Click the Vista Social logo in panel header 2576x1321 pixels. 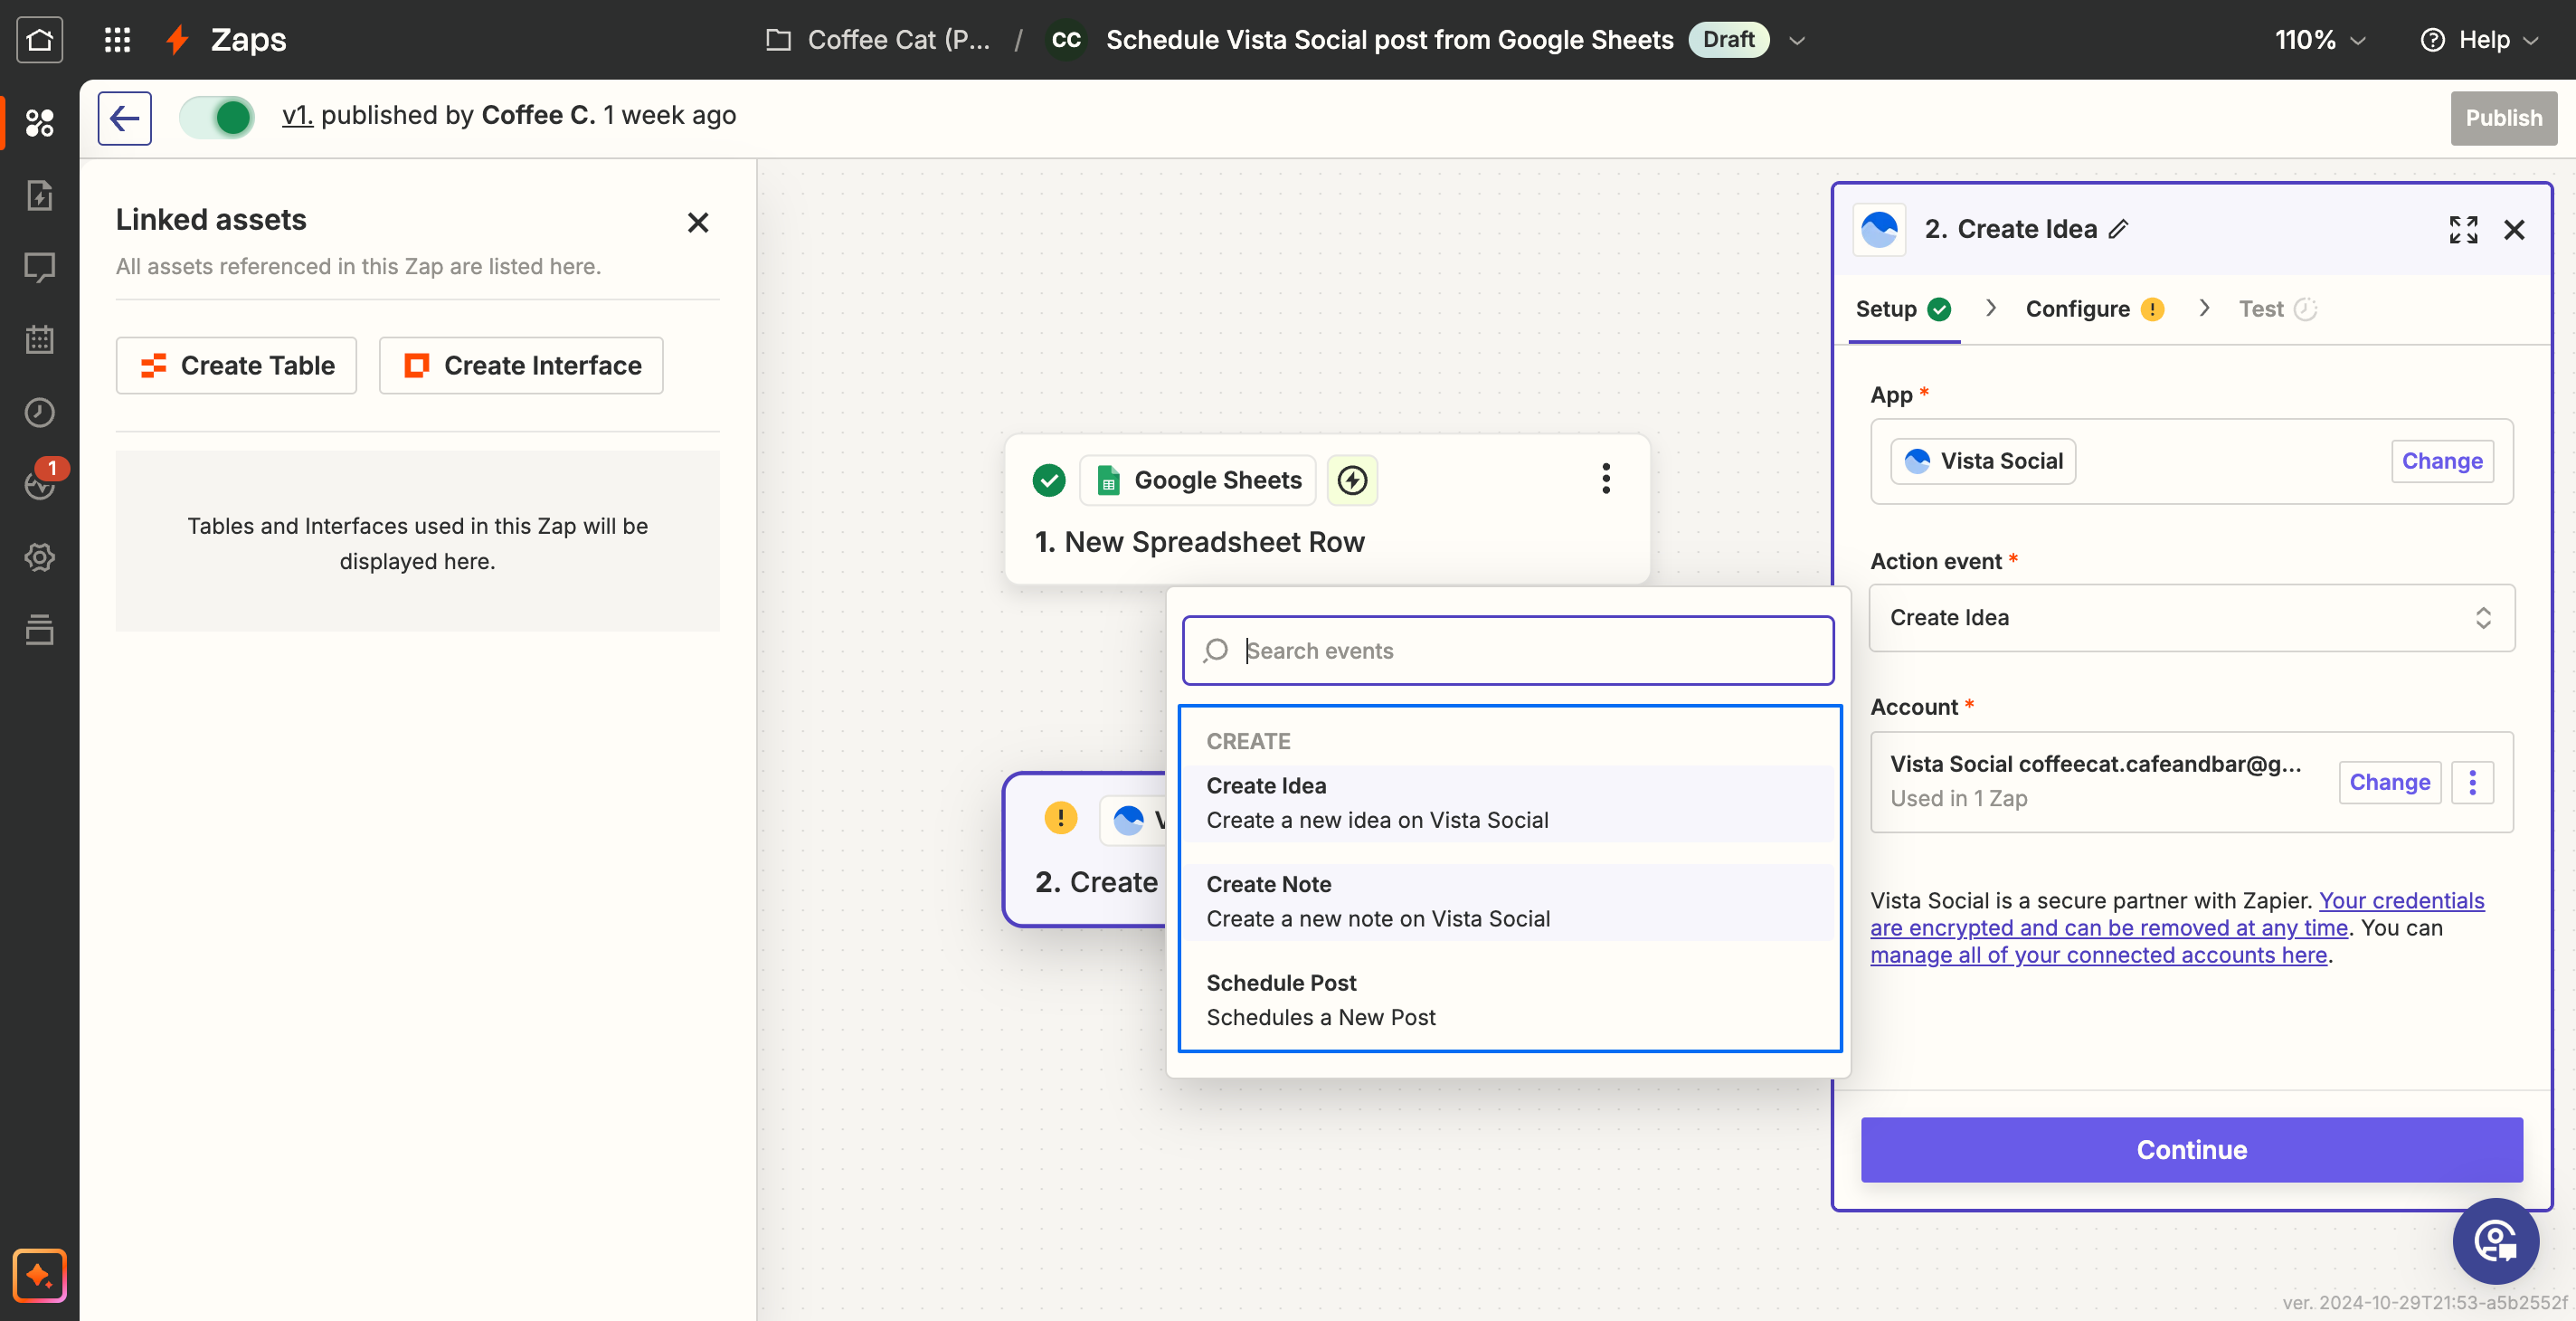(1879, 229)
